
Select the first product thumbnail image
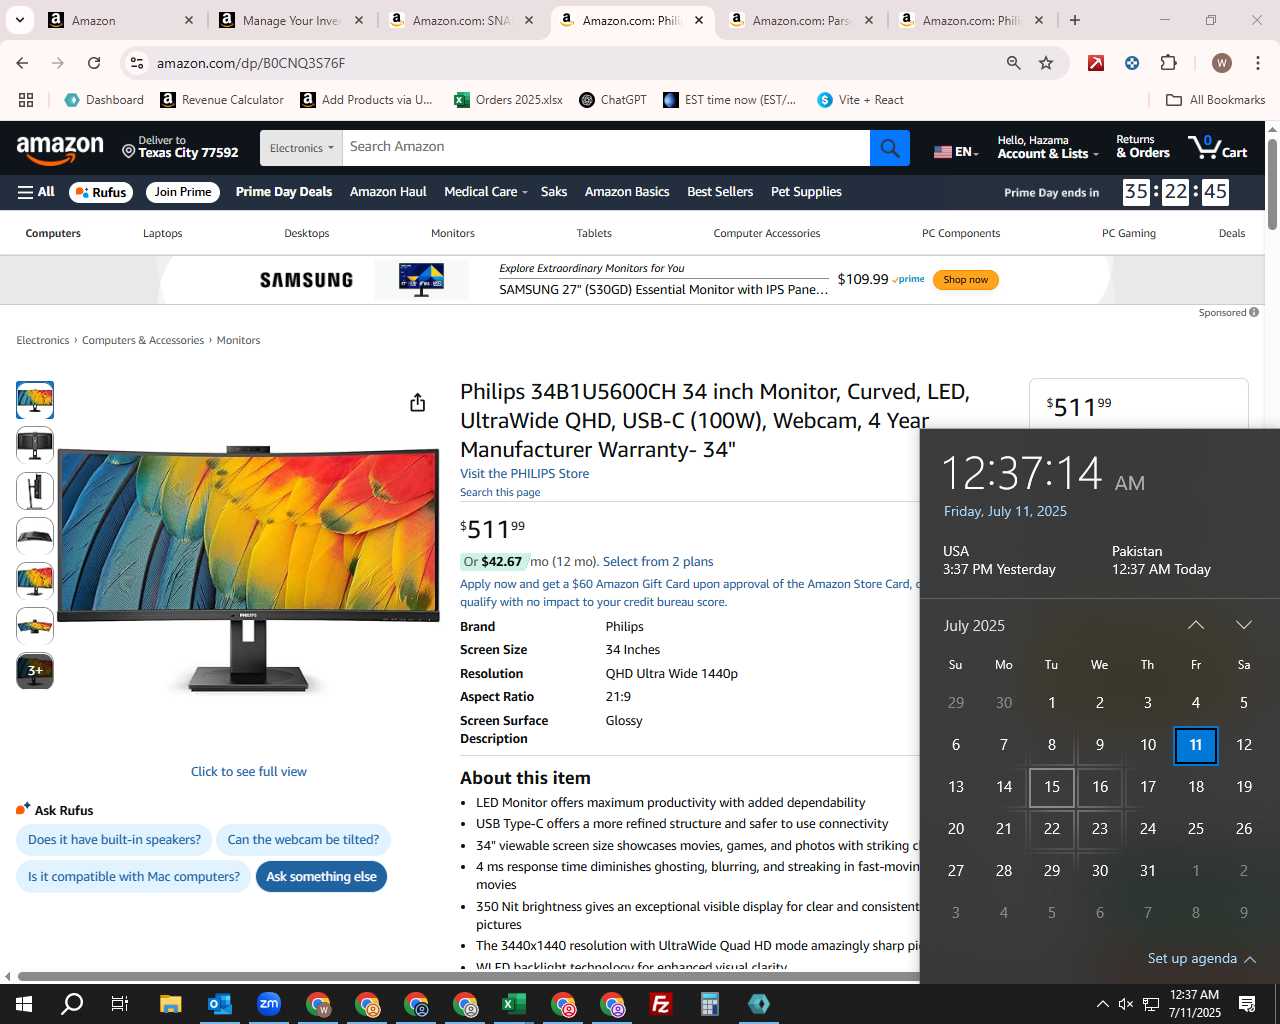click(35, 400)
